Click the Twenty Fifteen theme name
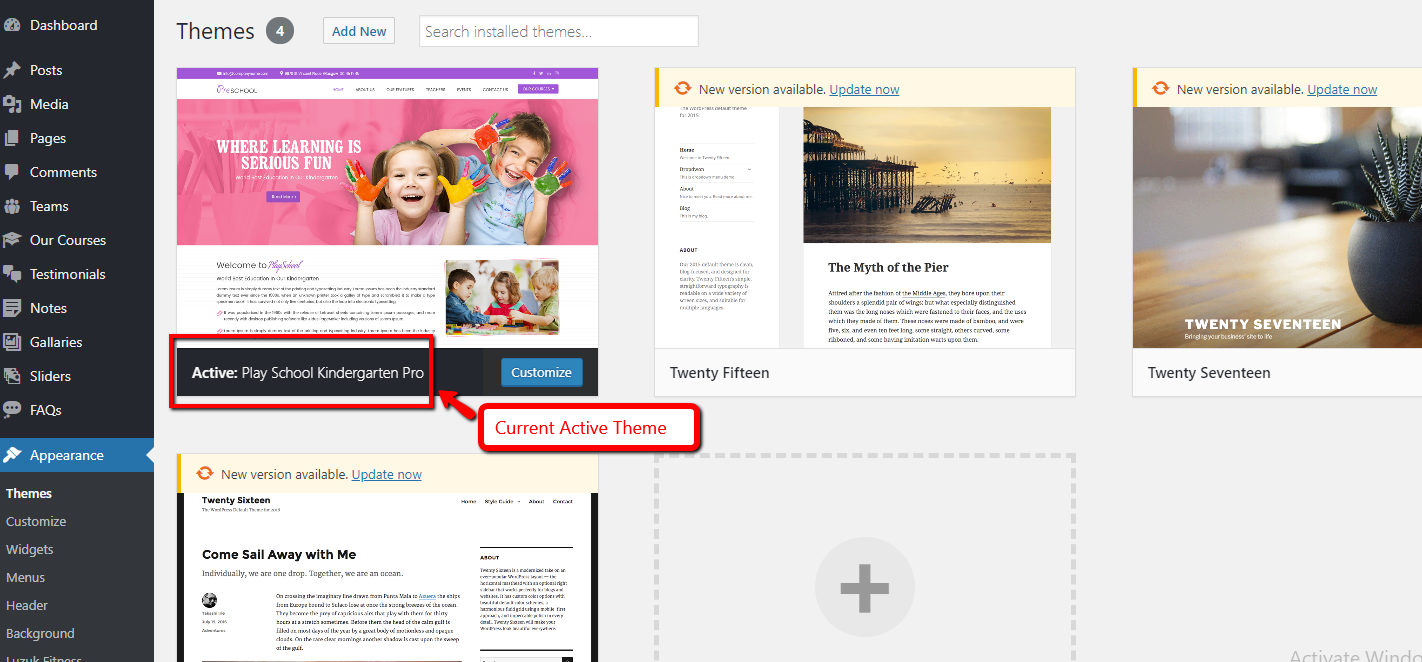 click(x=720, y=373)
